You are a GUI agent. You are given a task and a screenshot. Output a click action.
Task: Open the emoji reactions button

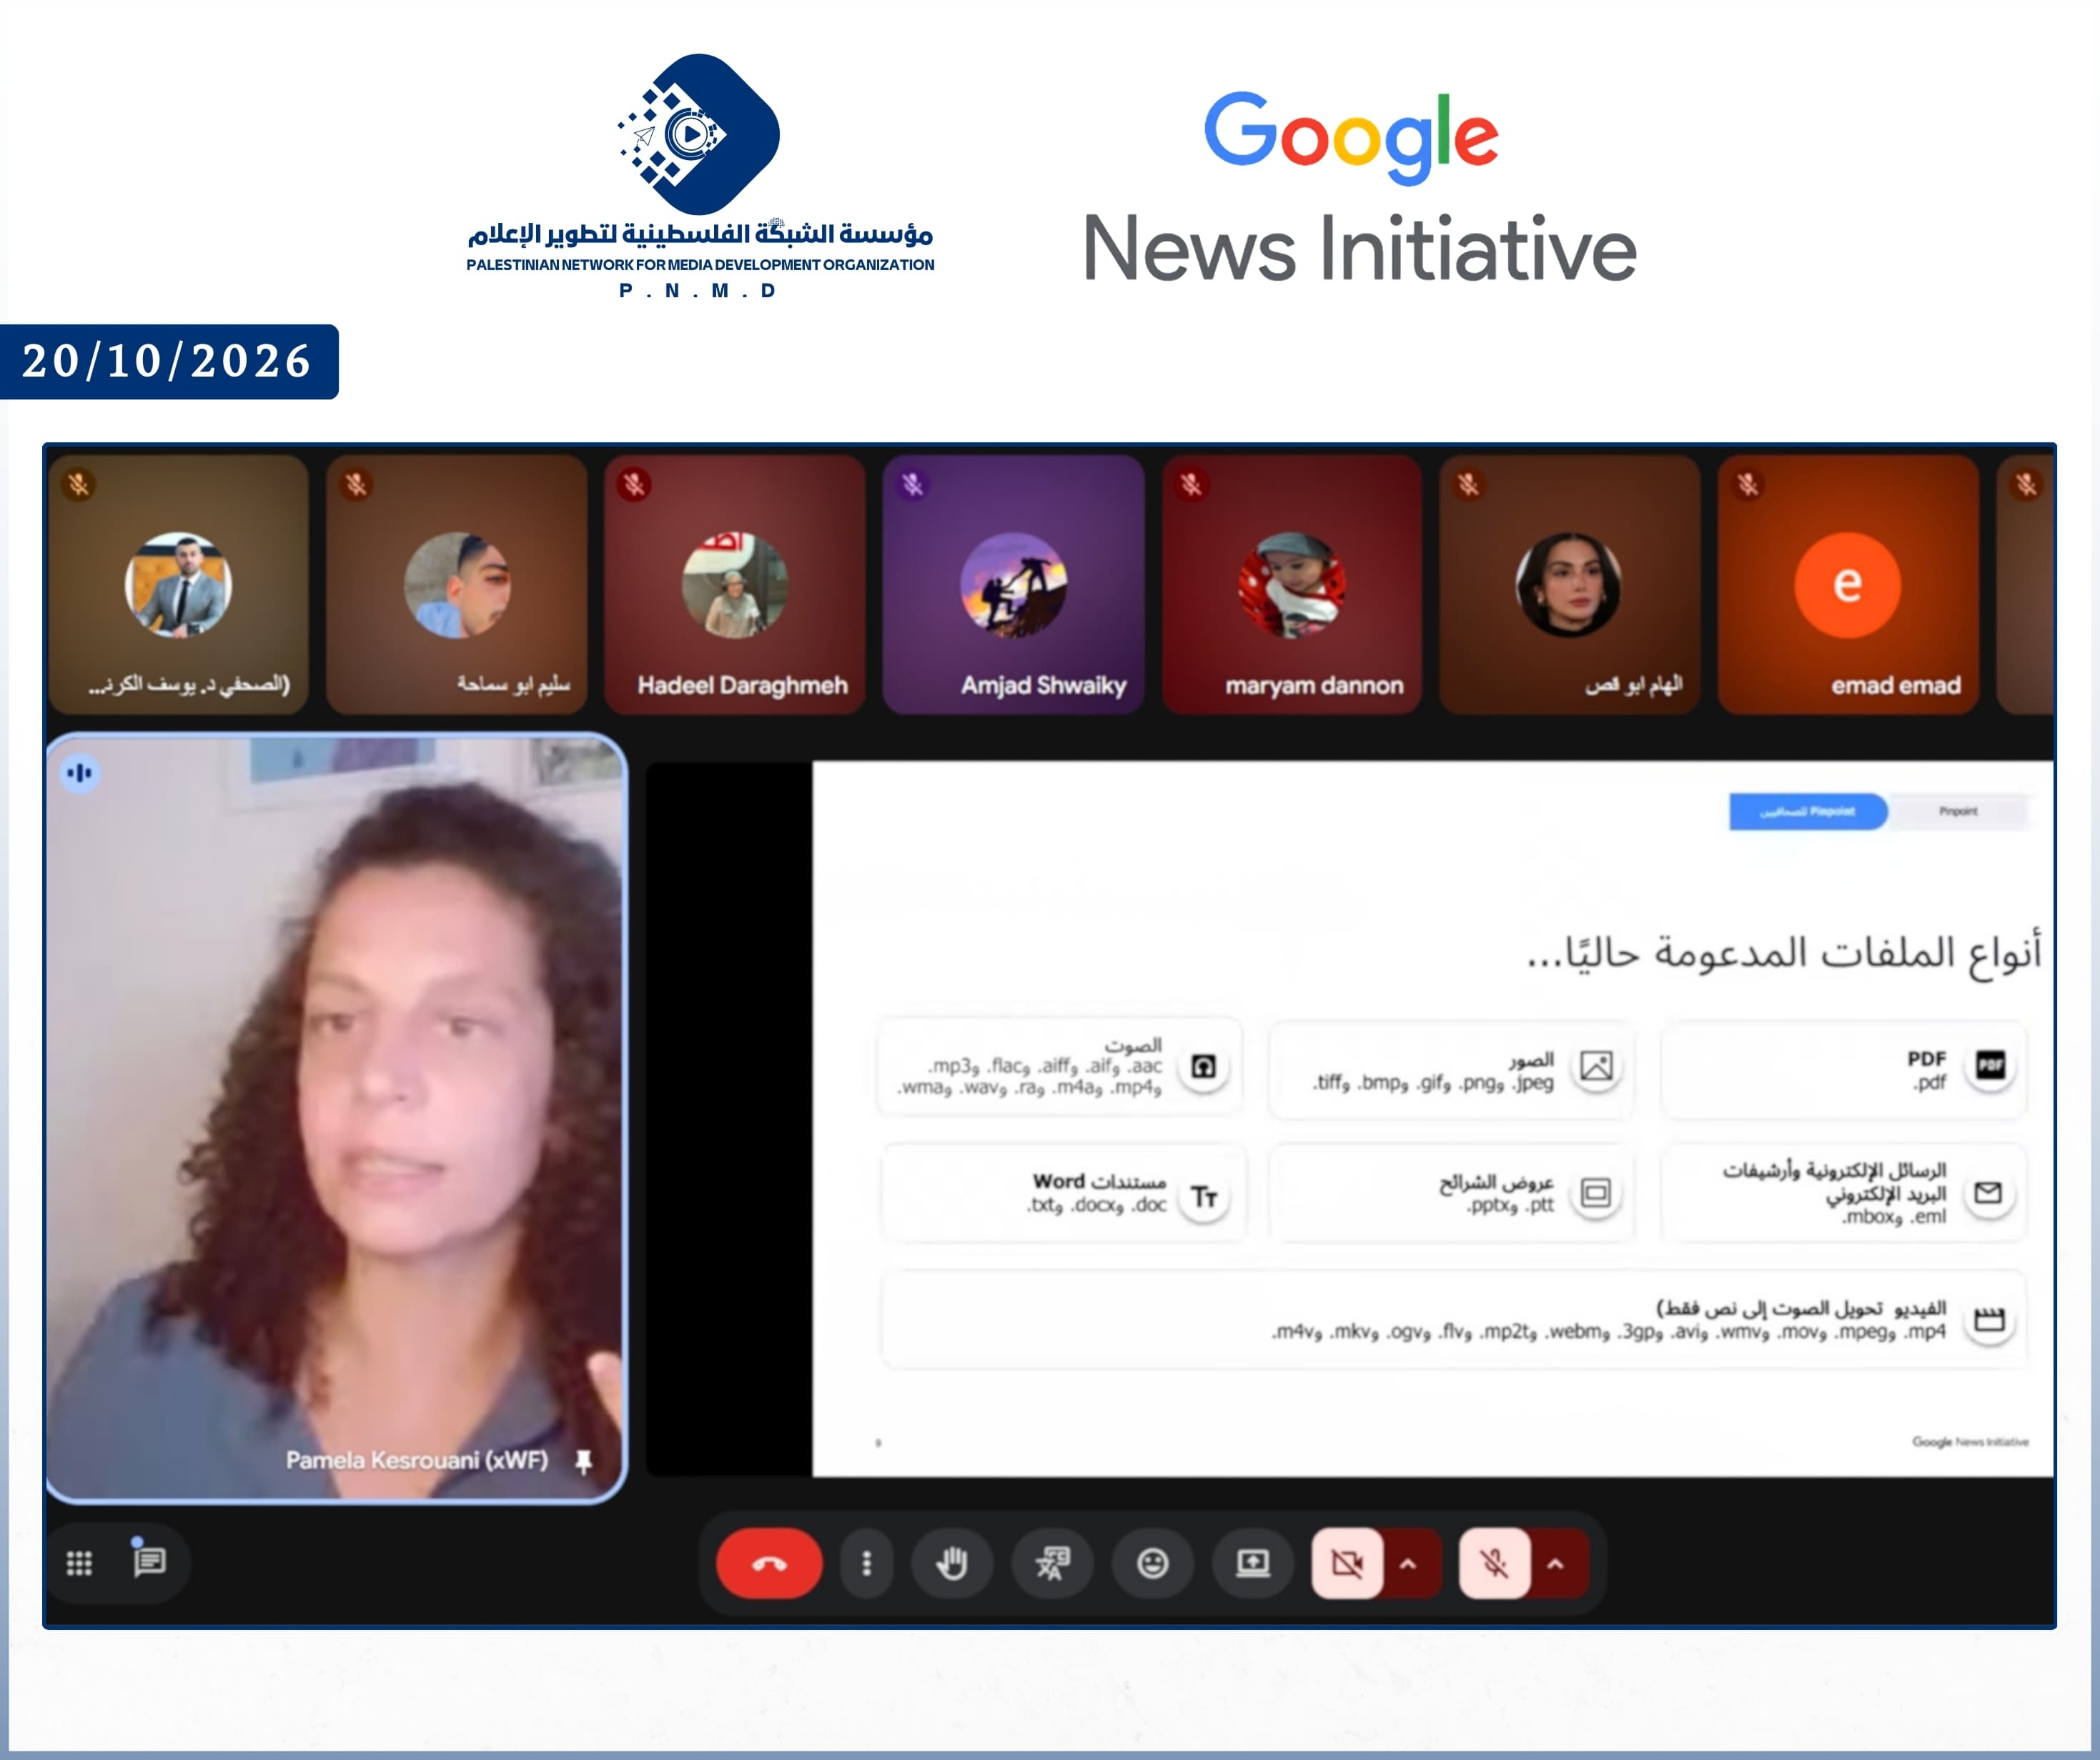1153,1563
